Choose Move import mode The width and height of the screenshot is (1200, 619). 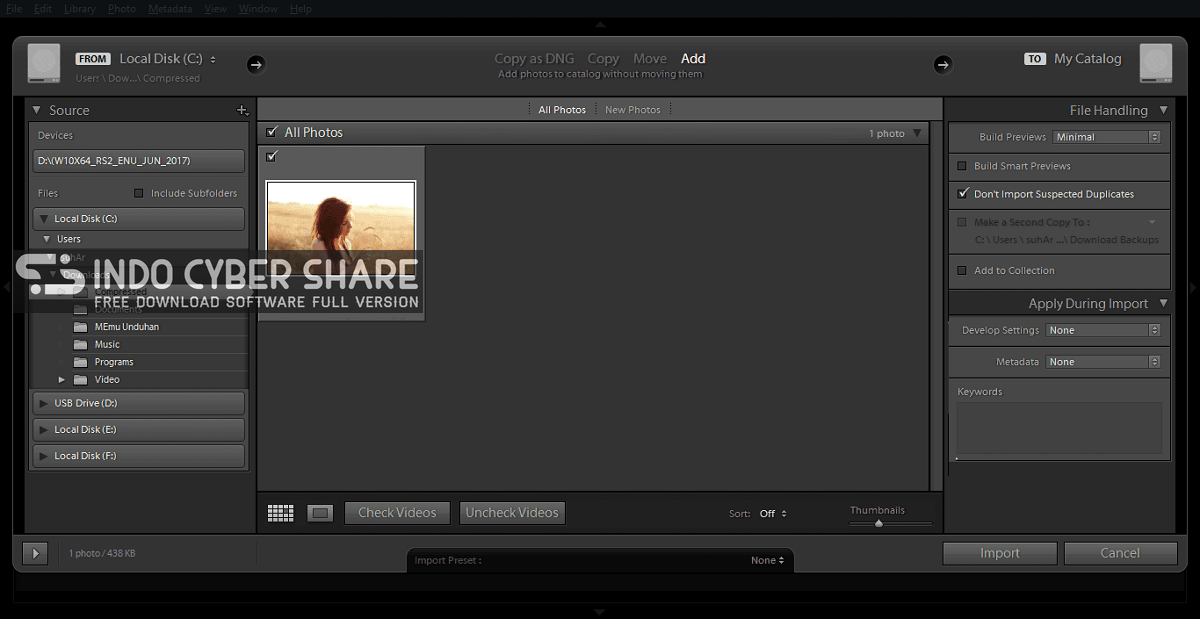tap(650, 59)
